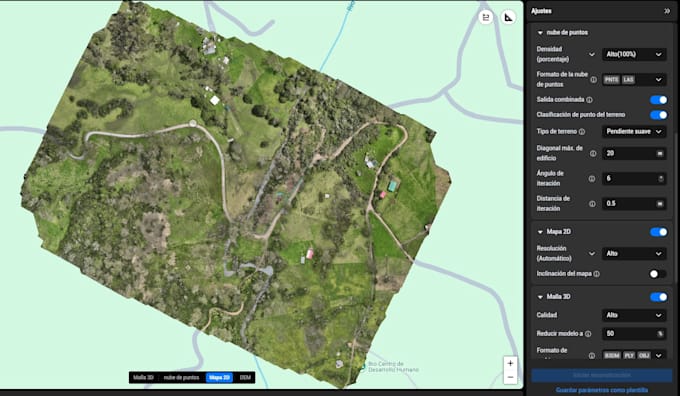Viewport: 680px width, 396px height.
Task: Edit Diagonal máx. de edificio value 20
Action: [634, 154]
